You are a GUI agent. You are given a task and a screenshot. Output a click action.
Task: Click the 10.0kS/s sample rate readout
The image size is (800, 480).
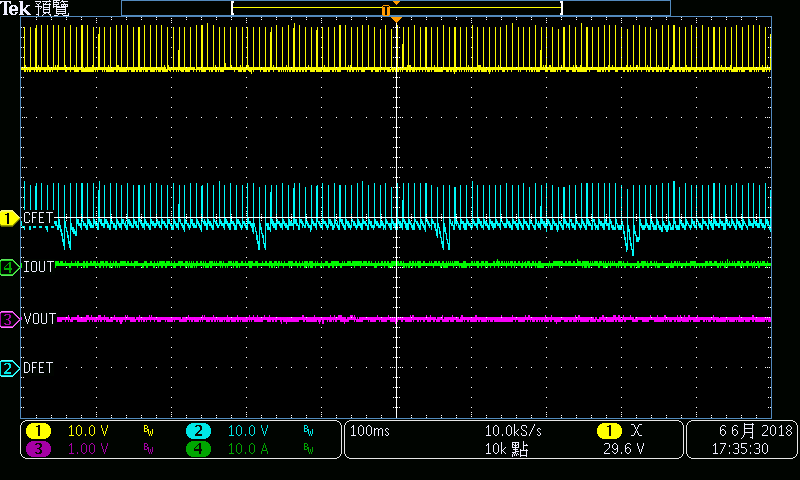click(x=513, y=431)
